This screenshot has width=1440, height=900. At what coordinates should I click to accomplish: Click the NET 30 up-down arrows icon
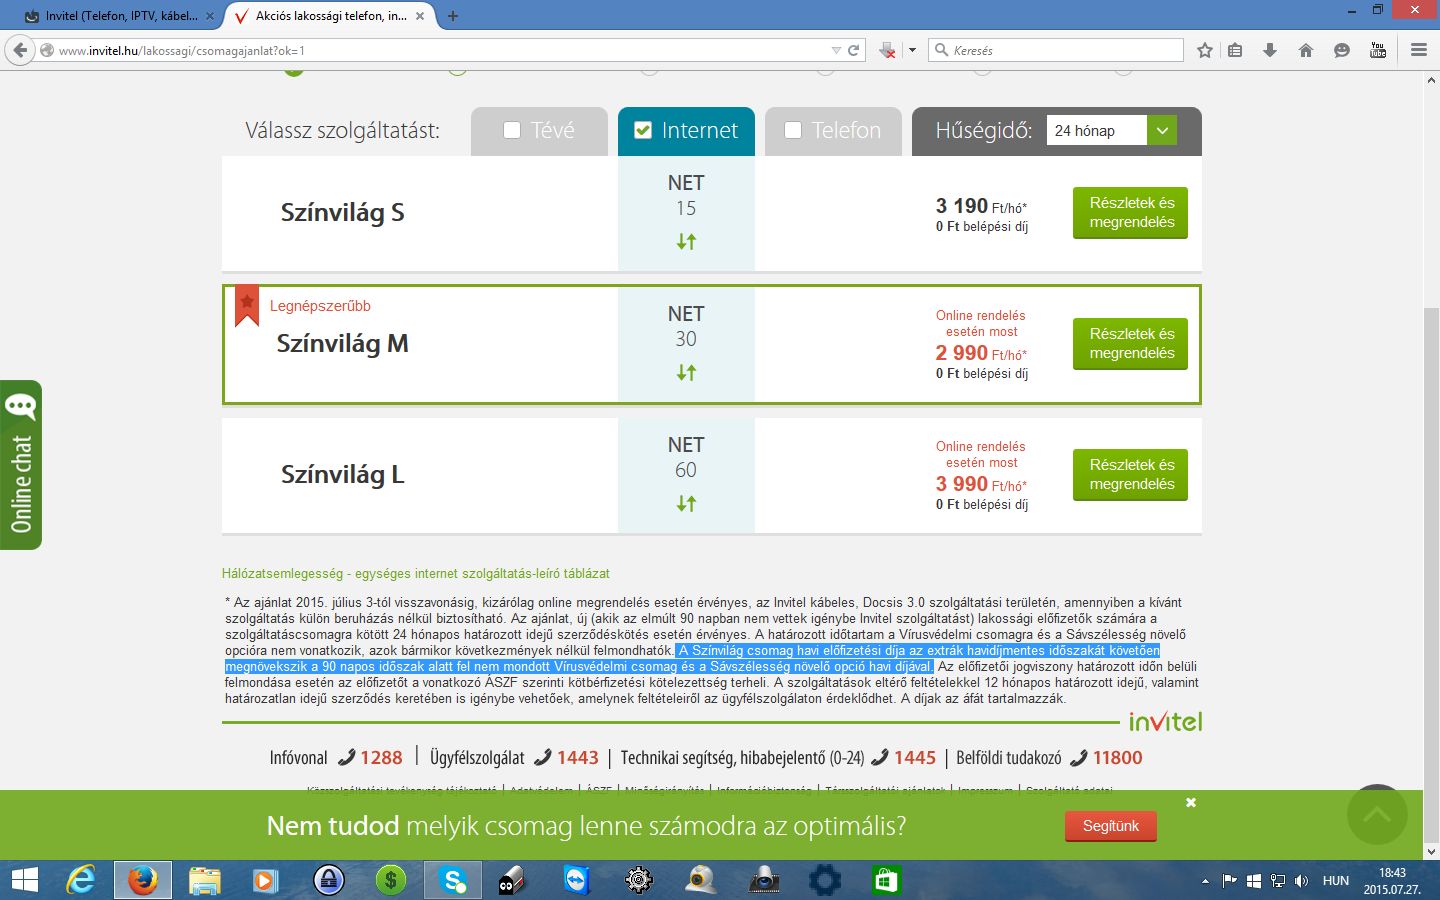pos(686,372)
